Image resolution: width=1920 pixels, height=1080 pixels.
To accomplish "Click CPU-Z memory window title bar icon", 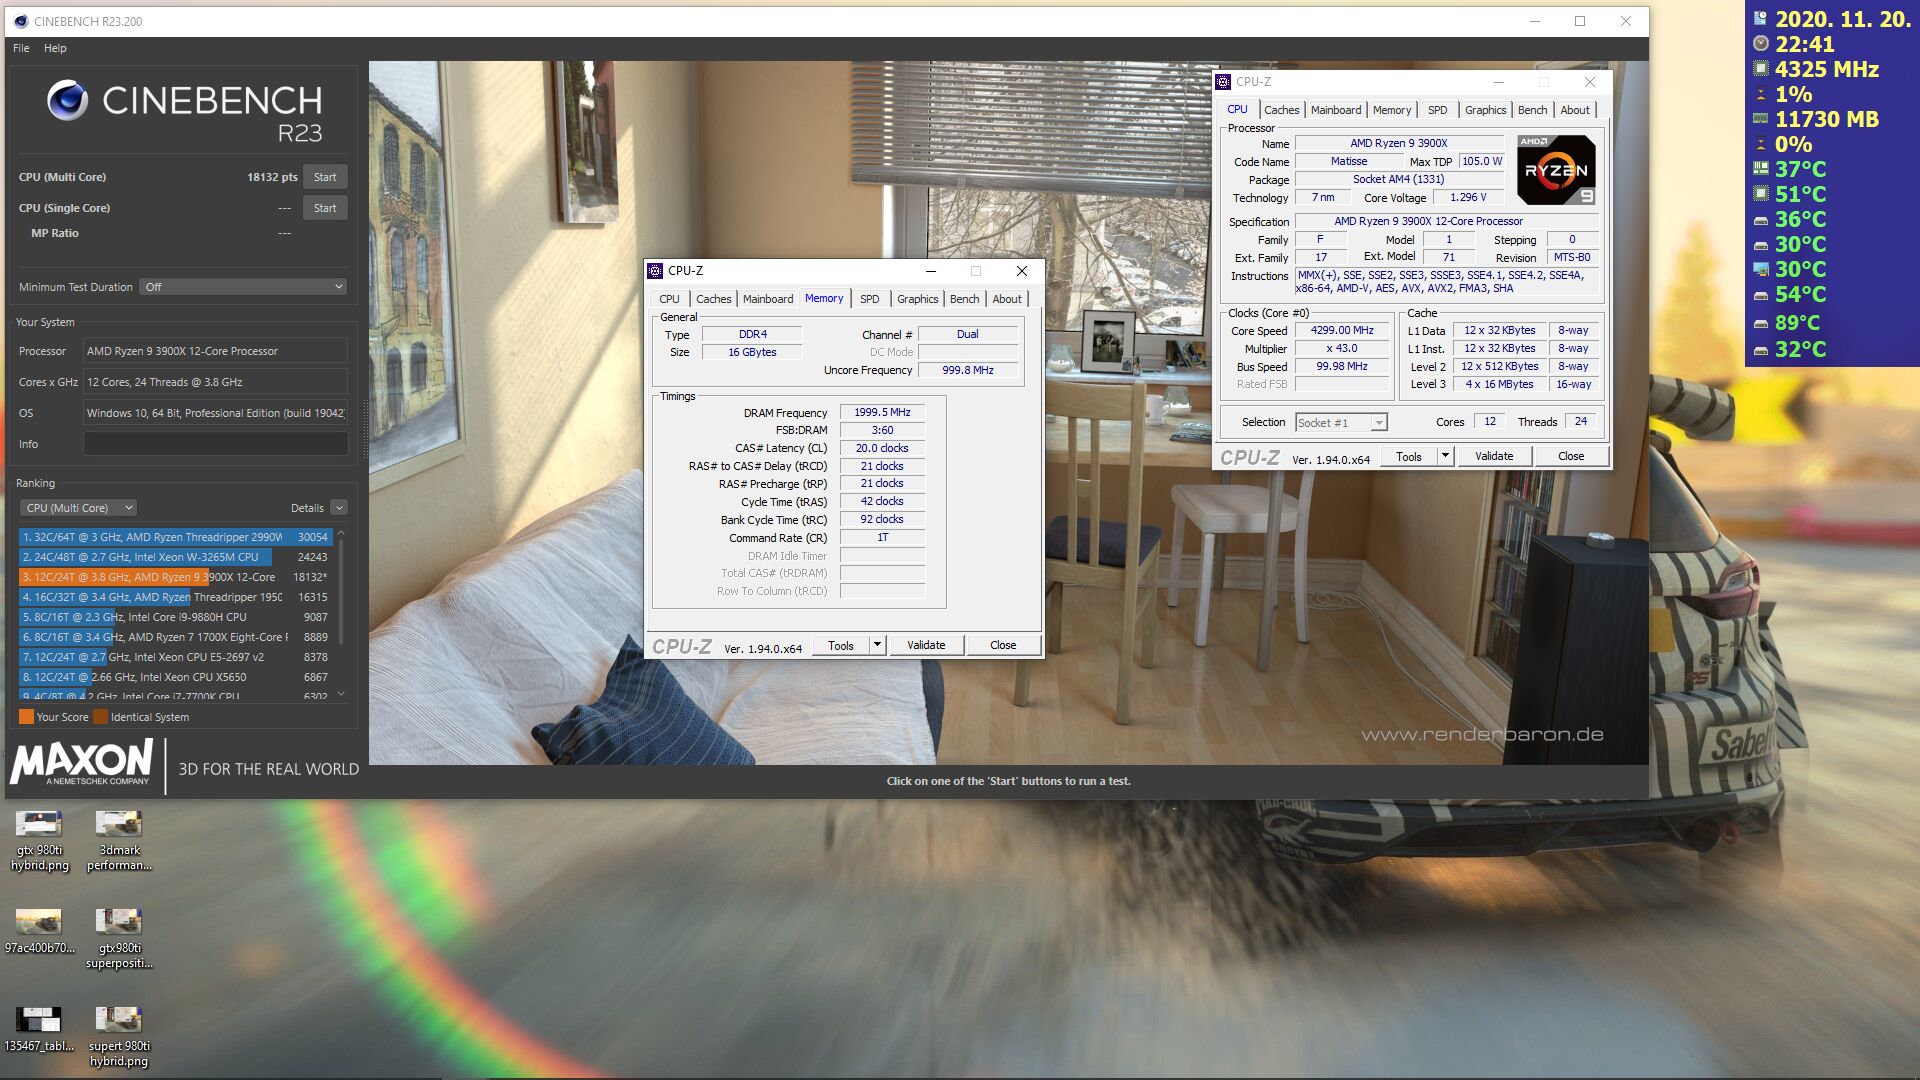I will click(x=655, y=271).
